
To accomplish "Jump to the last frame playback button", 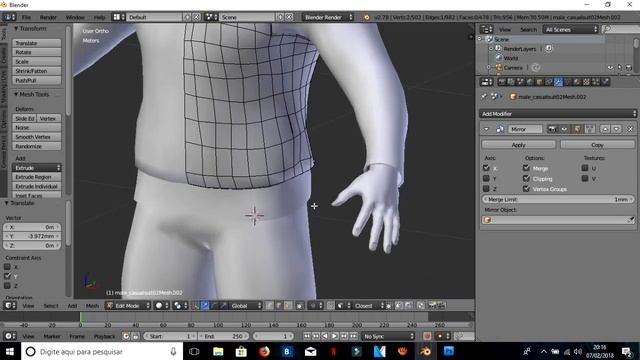I will [x=353, y=336].
